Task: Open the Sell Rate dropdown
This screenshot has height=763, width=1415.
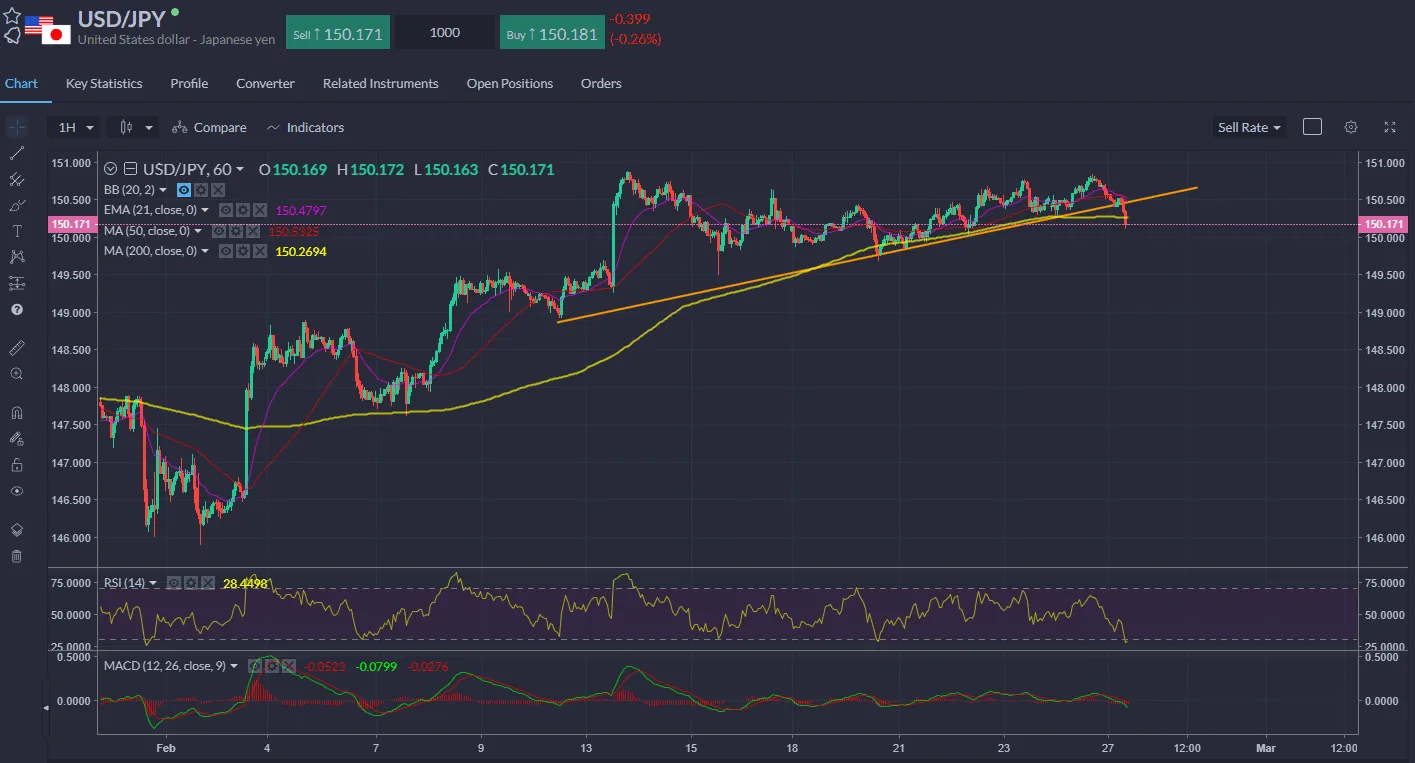Action: tap(1249, 127)
